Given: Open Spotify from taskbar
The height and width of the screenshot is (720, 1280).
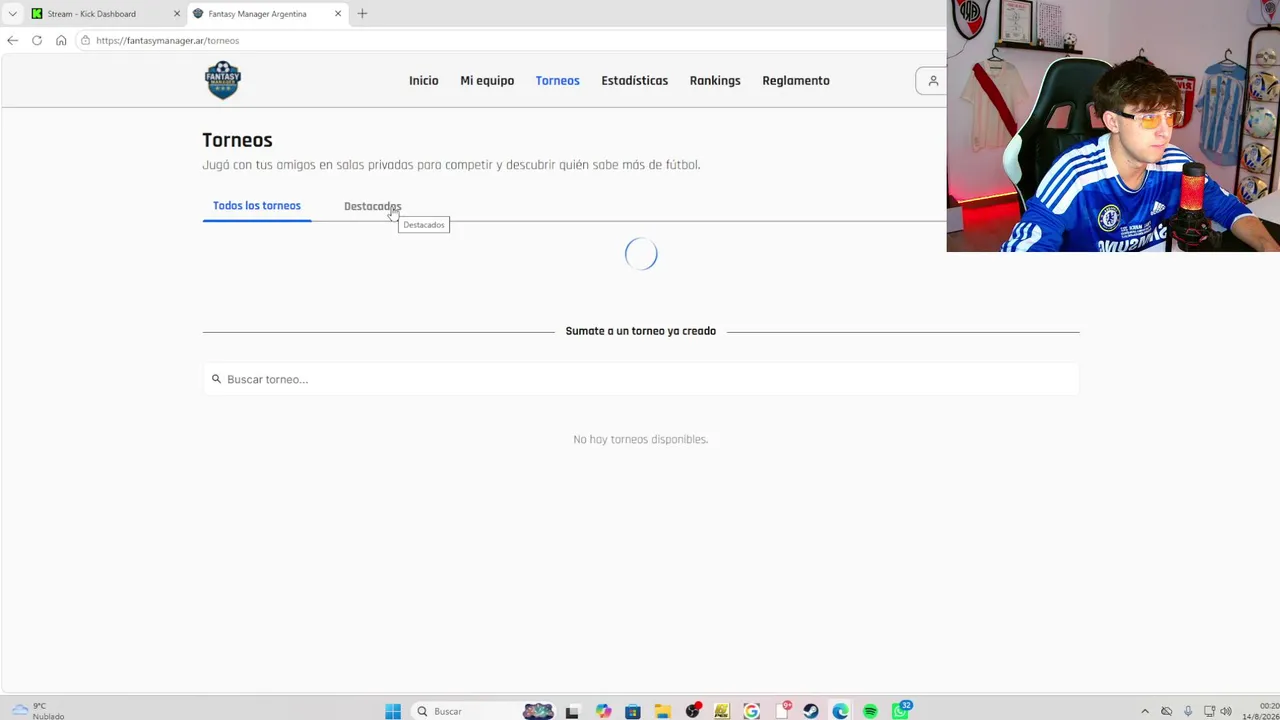Looking at the screenshot, I should (x=870, y=711).
